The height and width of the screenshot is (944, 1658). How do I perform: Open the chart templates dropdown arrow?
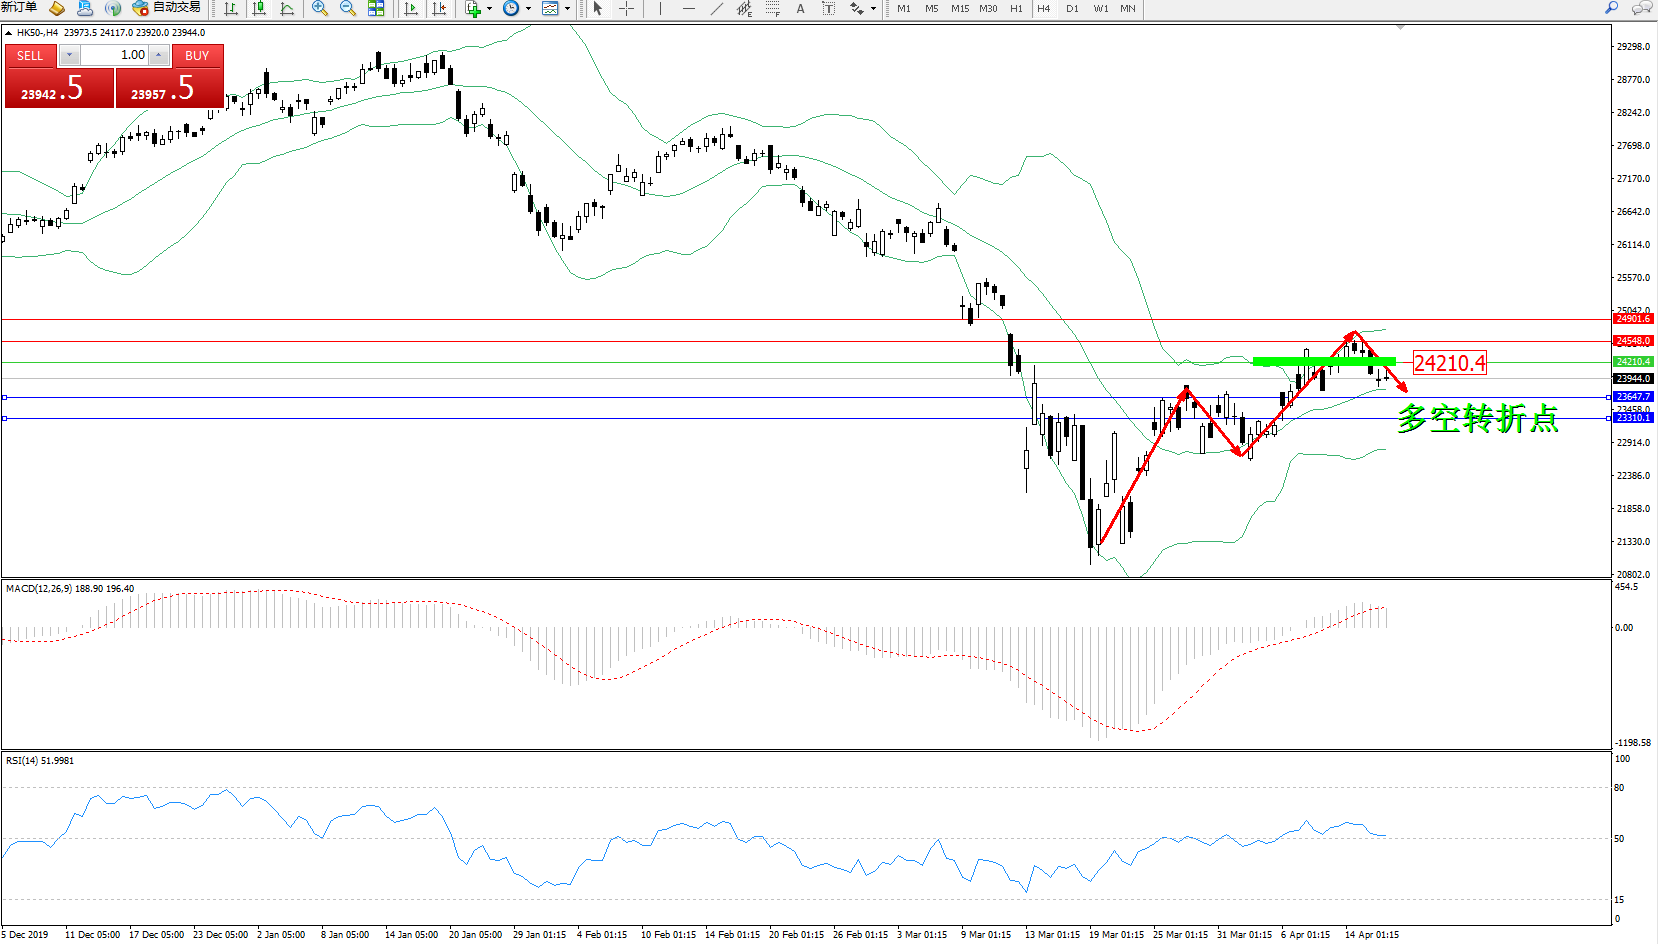[x=567, y=8]
